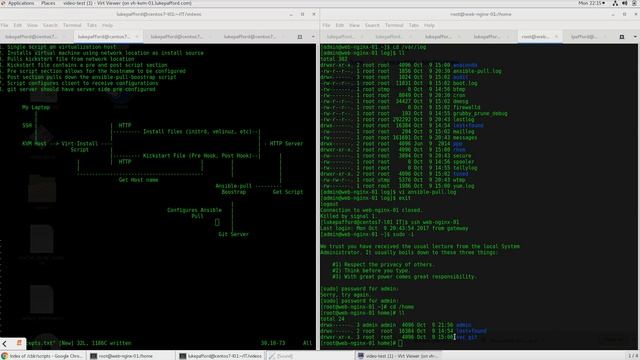Minimize the left terminal window
Viewport: 640px width, 360px height.
(291, 14)
